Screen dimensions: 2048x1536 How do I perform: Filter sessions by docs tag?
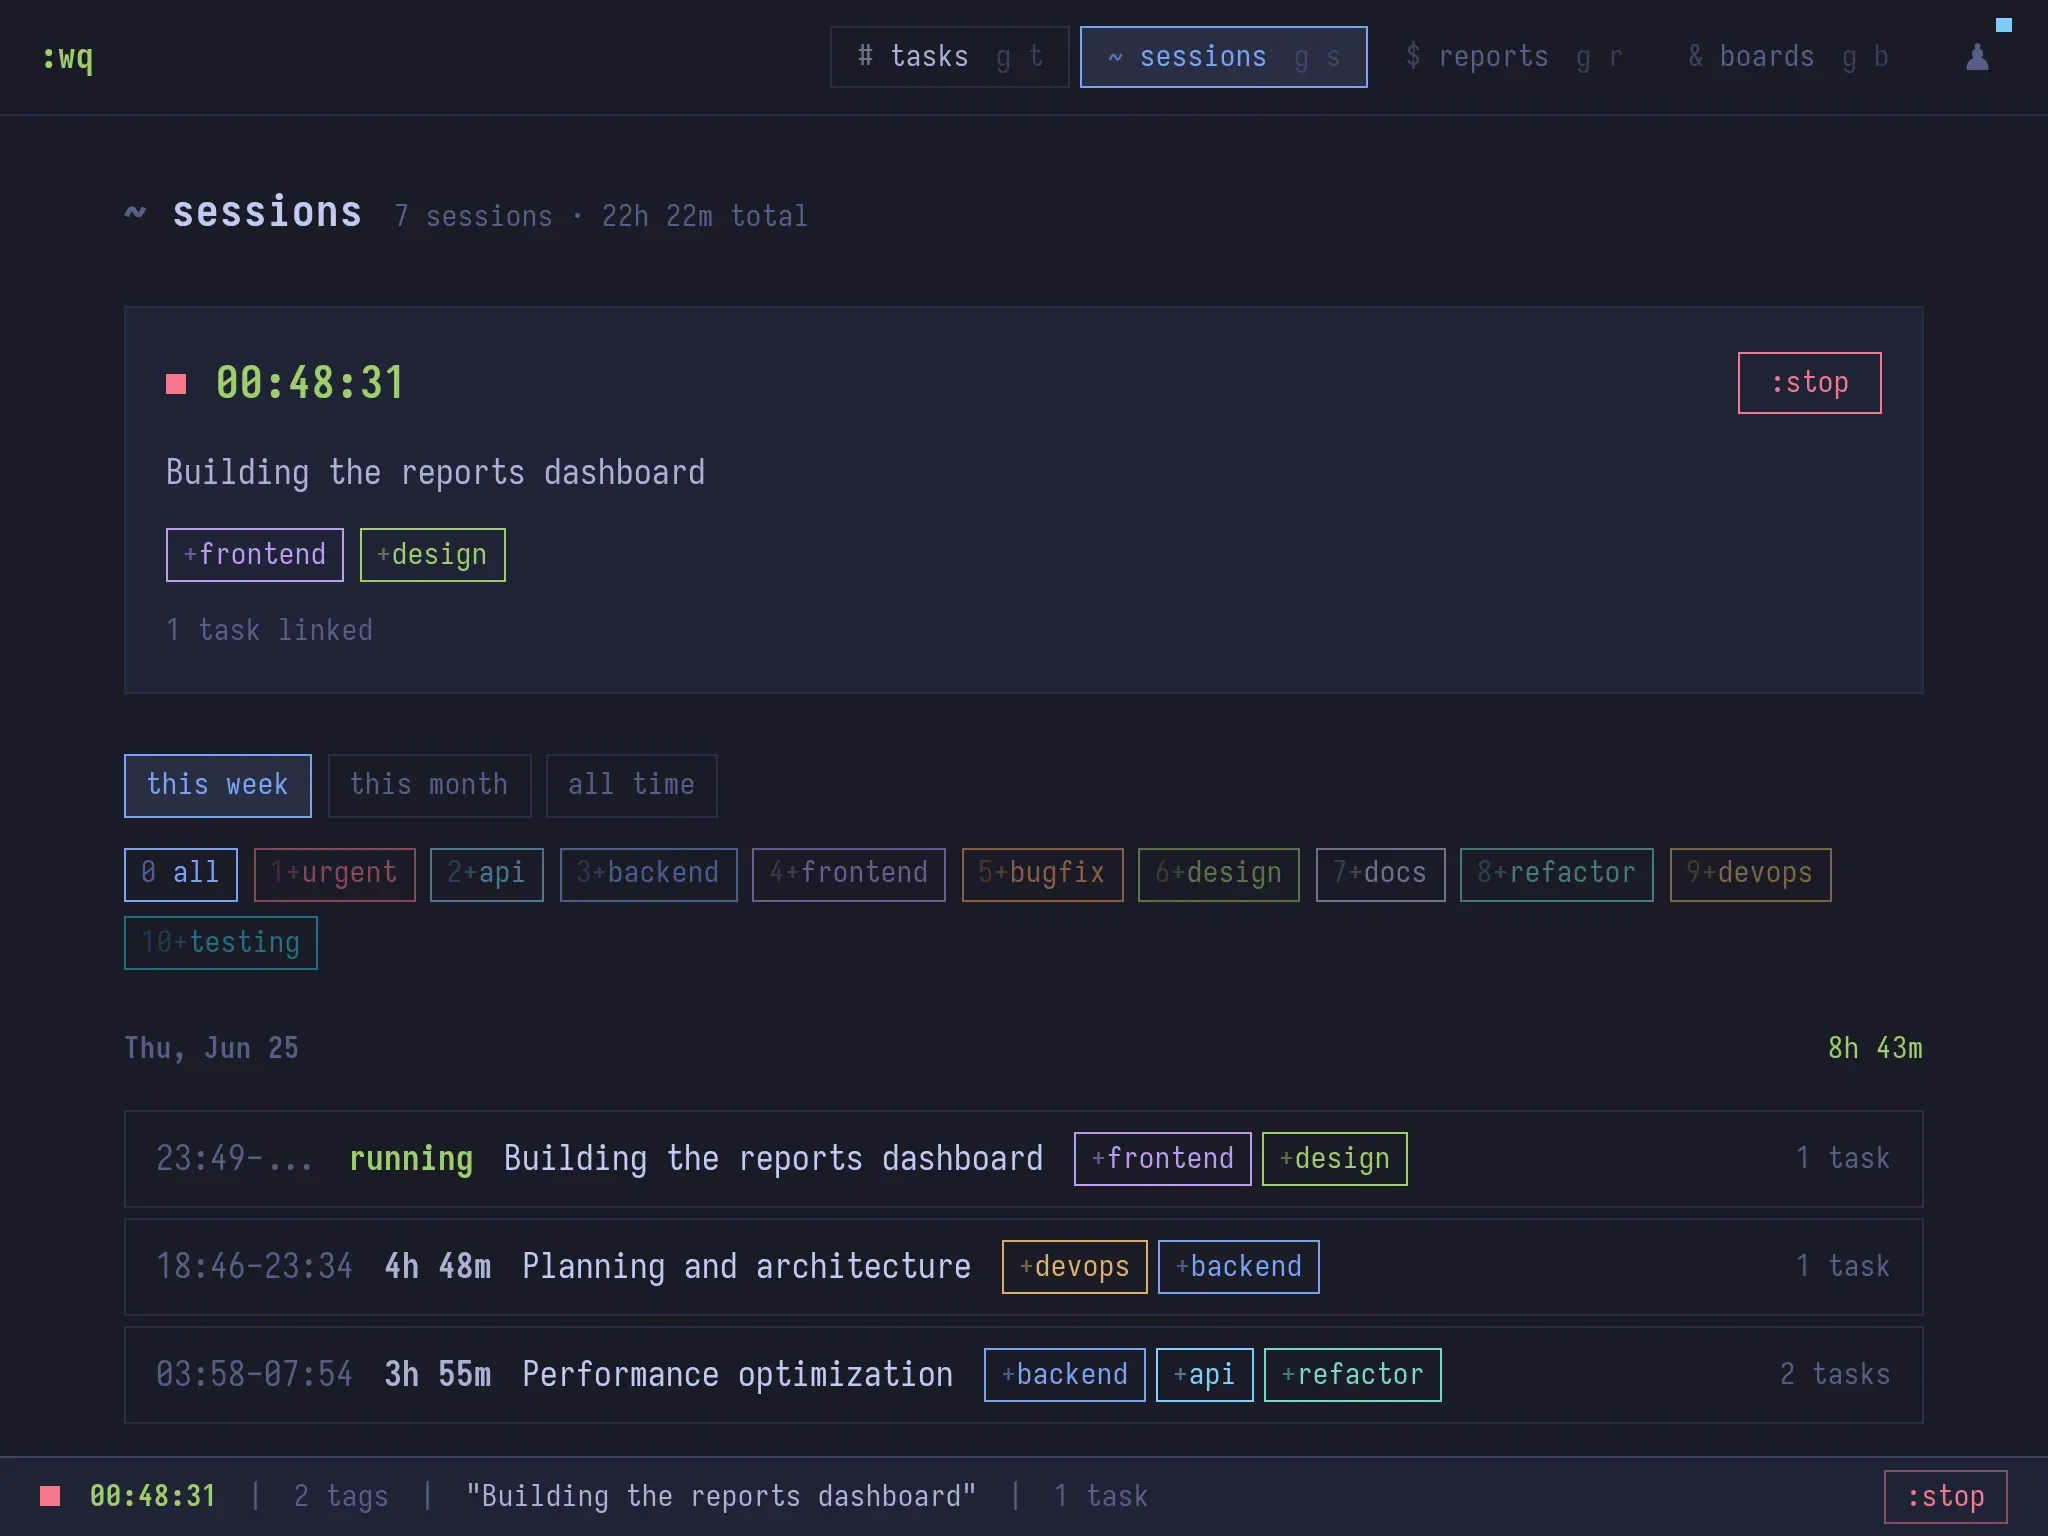1380,874
